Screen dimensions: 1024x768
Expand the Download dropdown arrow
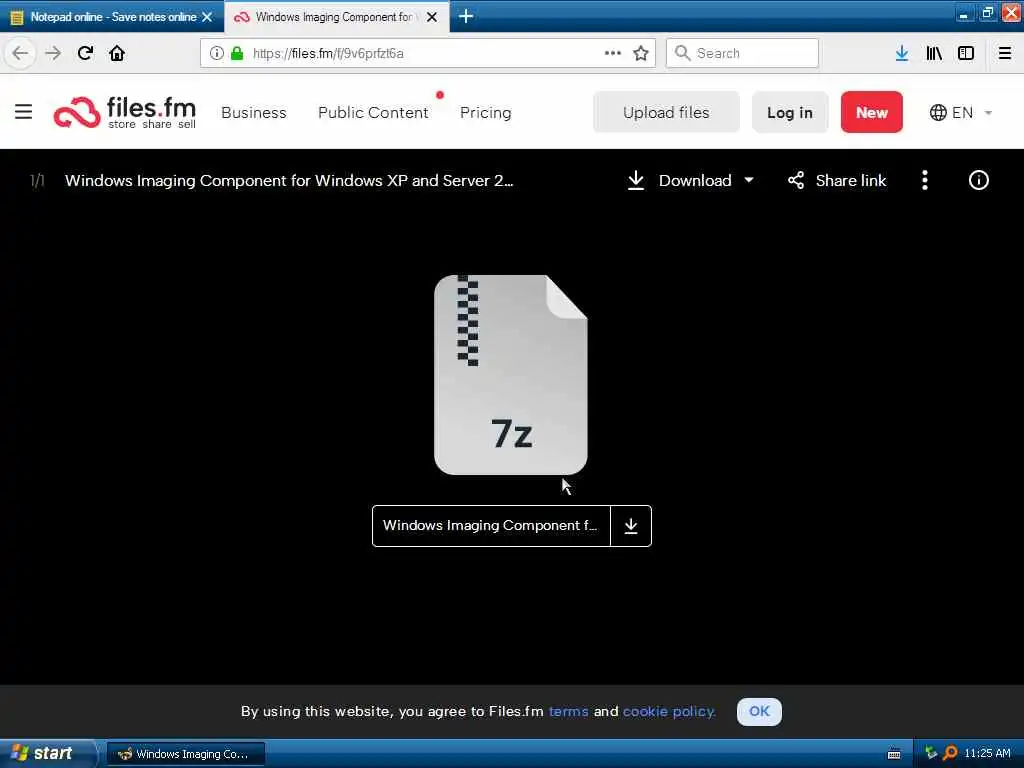pos(749,180)
